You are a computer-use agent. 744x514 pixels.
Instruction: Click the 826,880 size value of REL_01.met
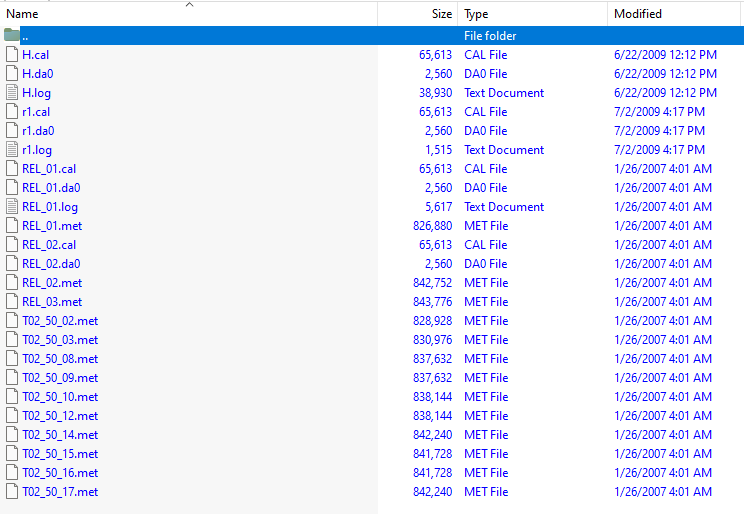[431, 225]
